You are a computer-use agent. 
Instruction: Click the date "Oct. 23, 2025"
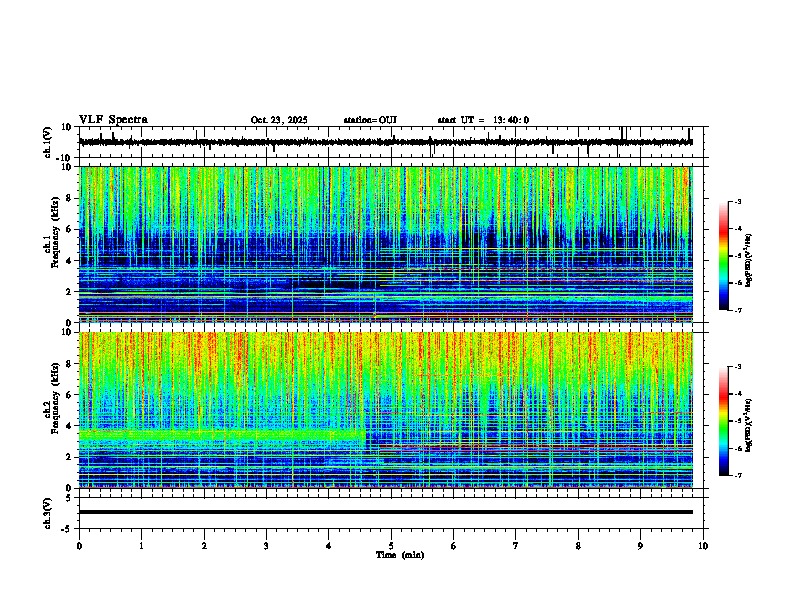point(279,120)
